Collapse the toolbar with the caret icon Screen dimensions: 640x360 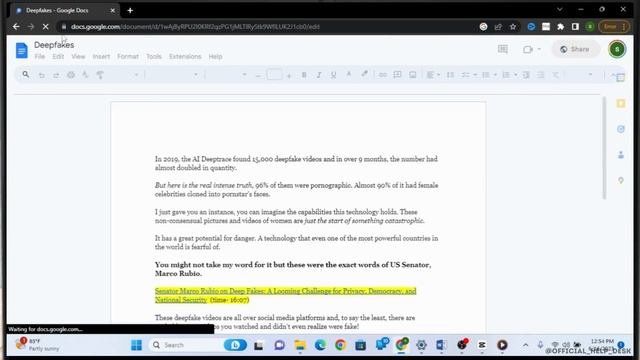[x=612, y=76]
